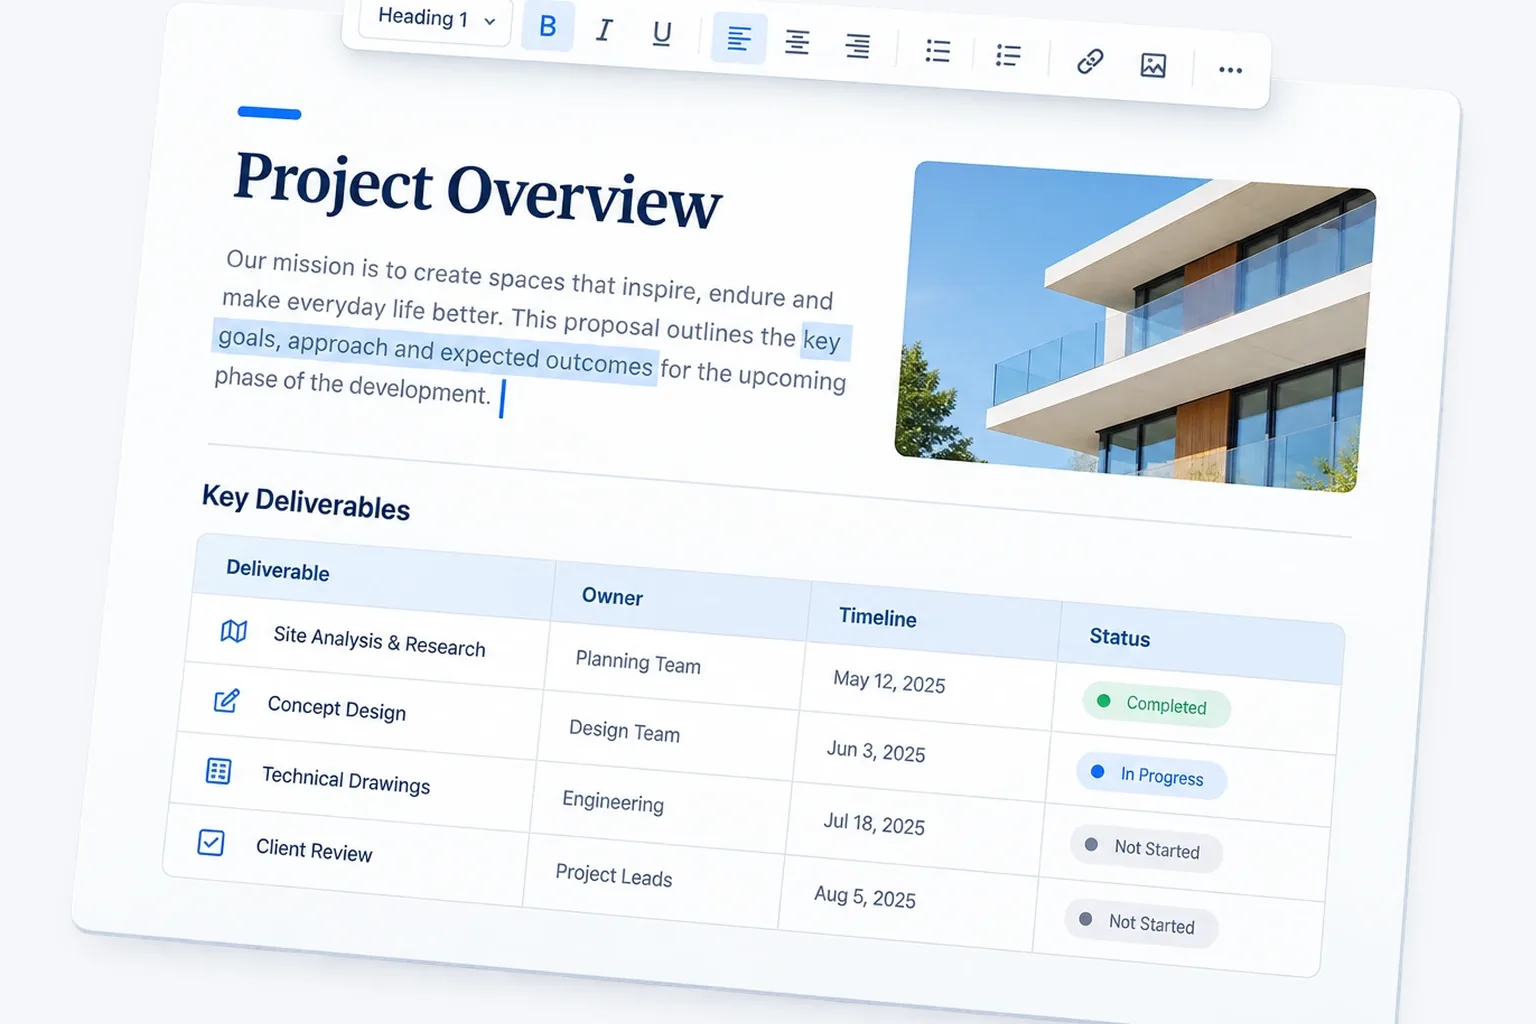The width and height of the screenshot is (1536, 1024).
Task: Click the list icon beside the right-align icon
Action: point(937,51)
